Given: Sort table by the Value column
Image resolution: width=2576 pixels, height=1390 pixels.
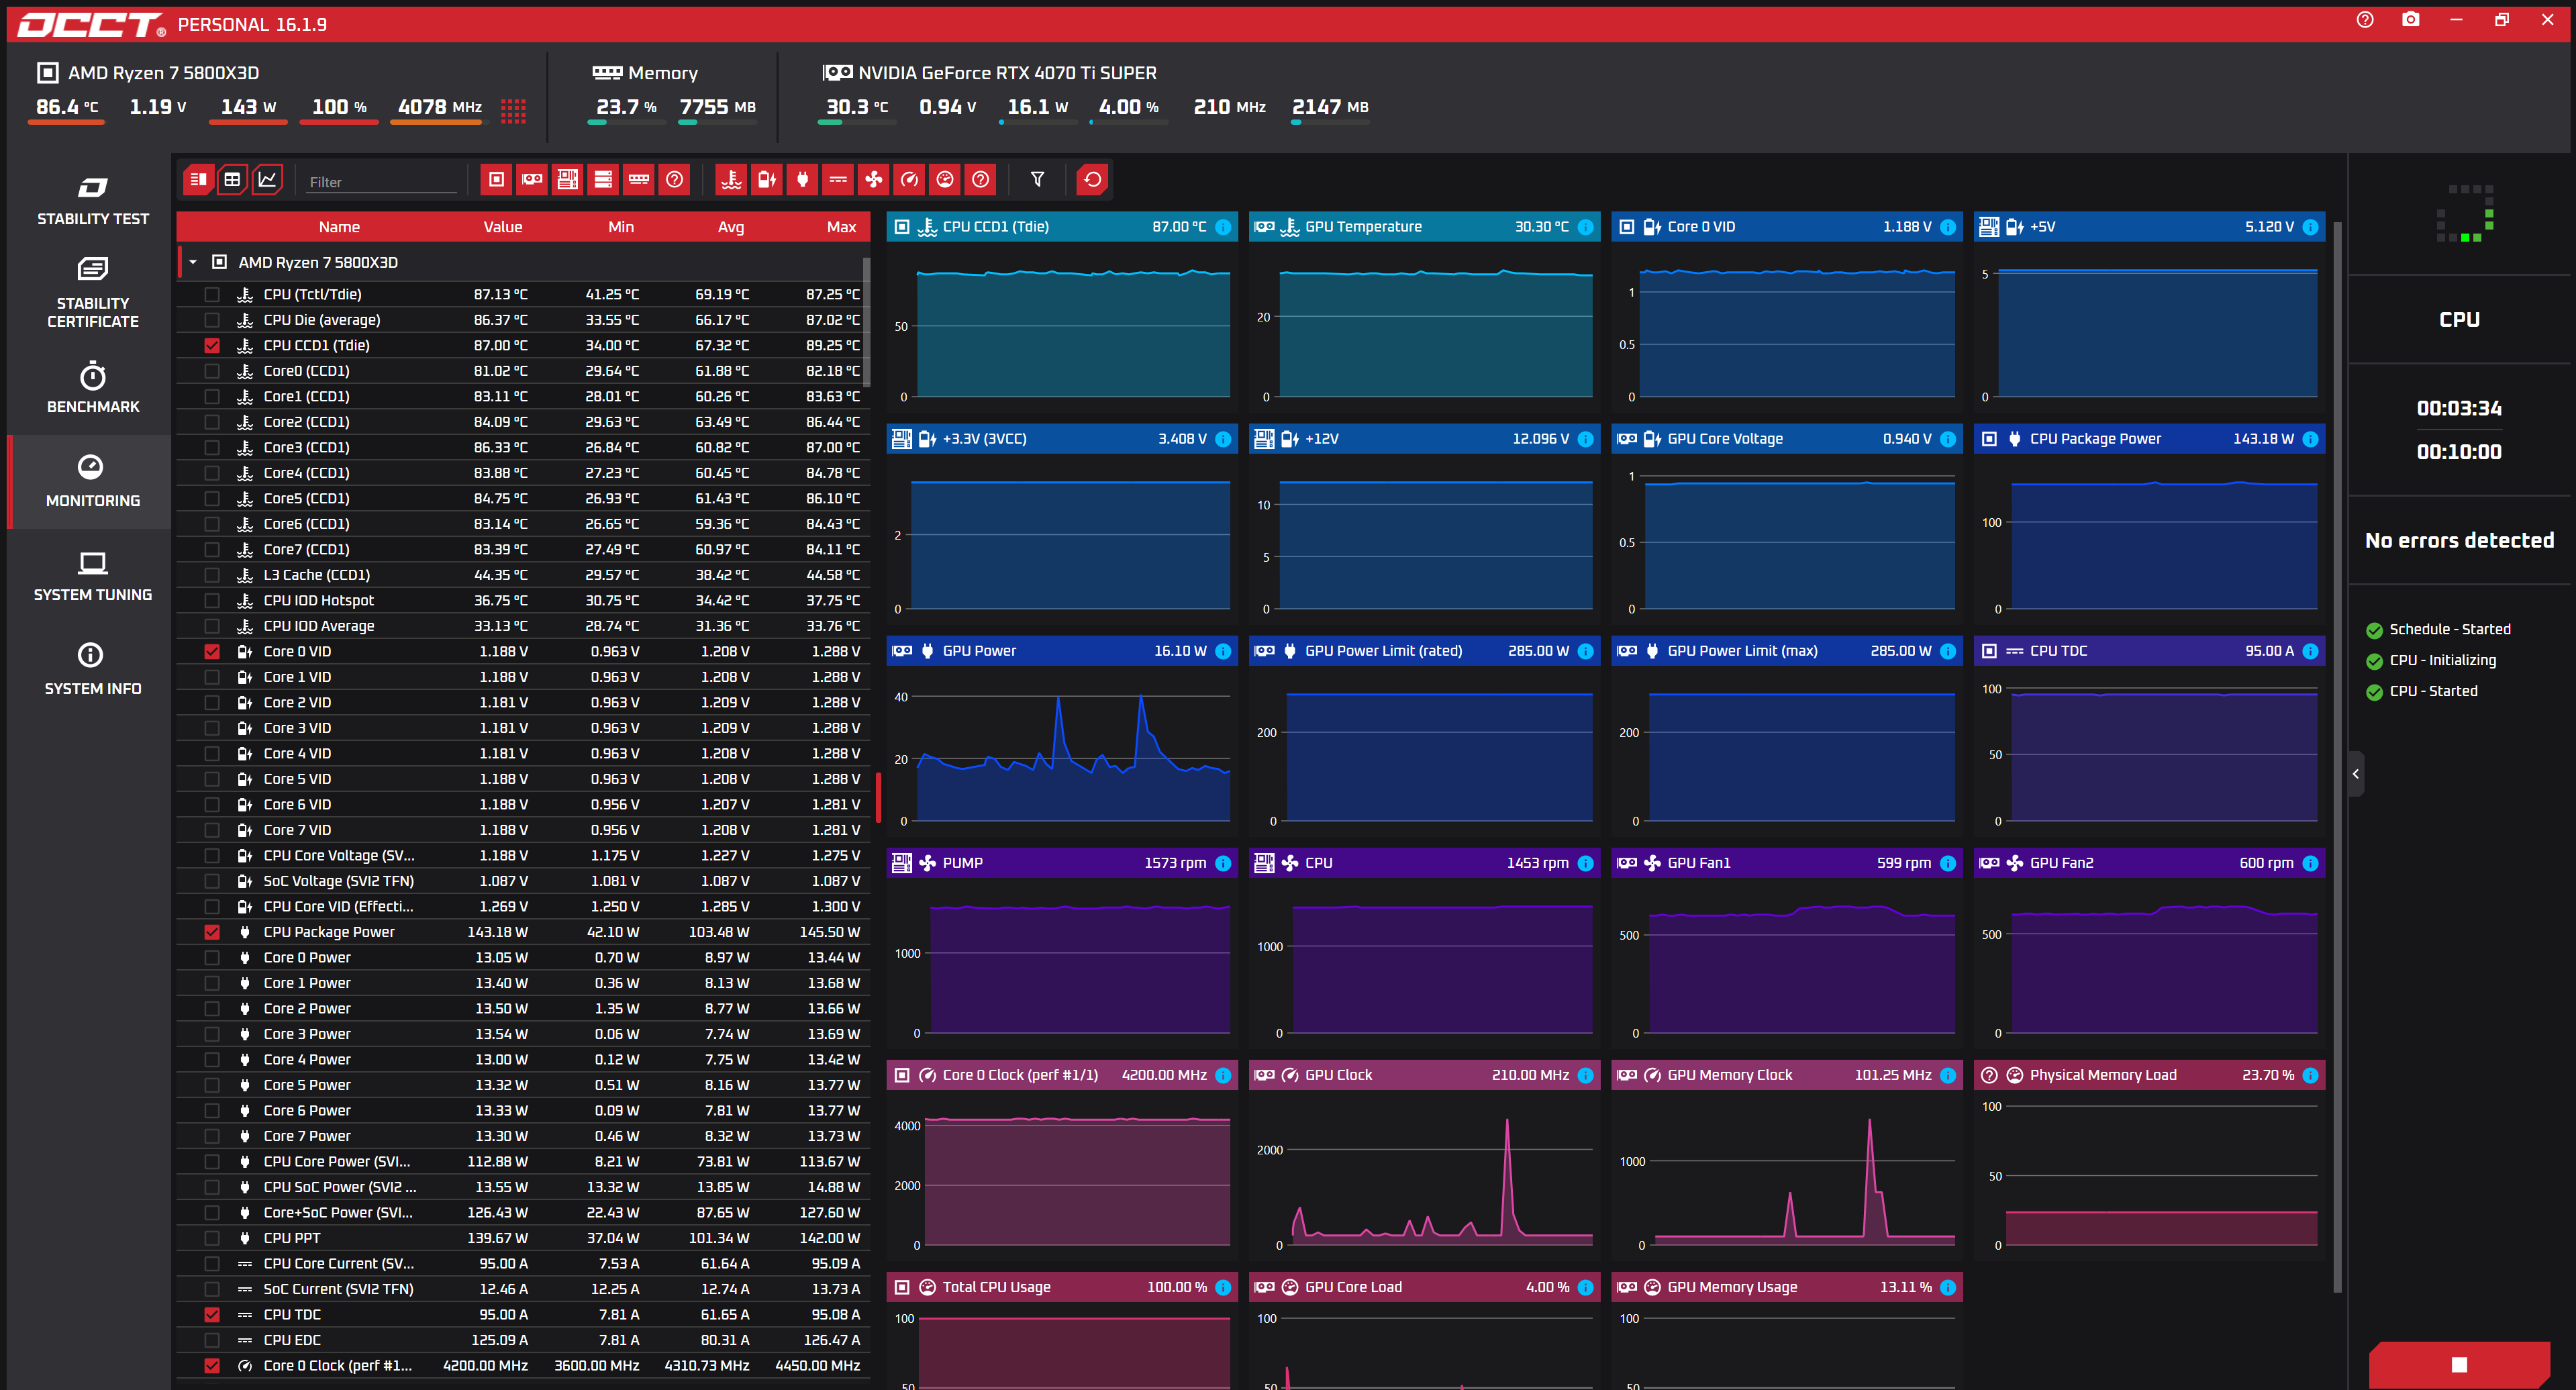Looking at the screenshot, I should (x=503, y=227).
